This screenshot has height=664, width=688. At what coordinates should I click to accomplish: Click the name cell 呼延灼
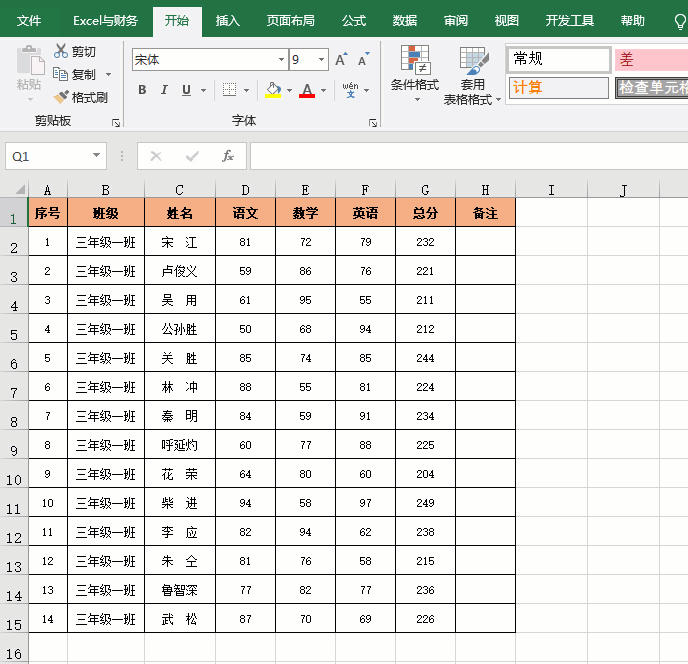(x=179, y=445)
